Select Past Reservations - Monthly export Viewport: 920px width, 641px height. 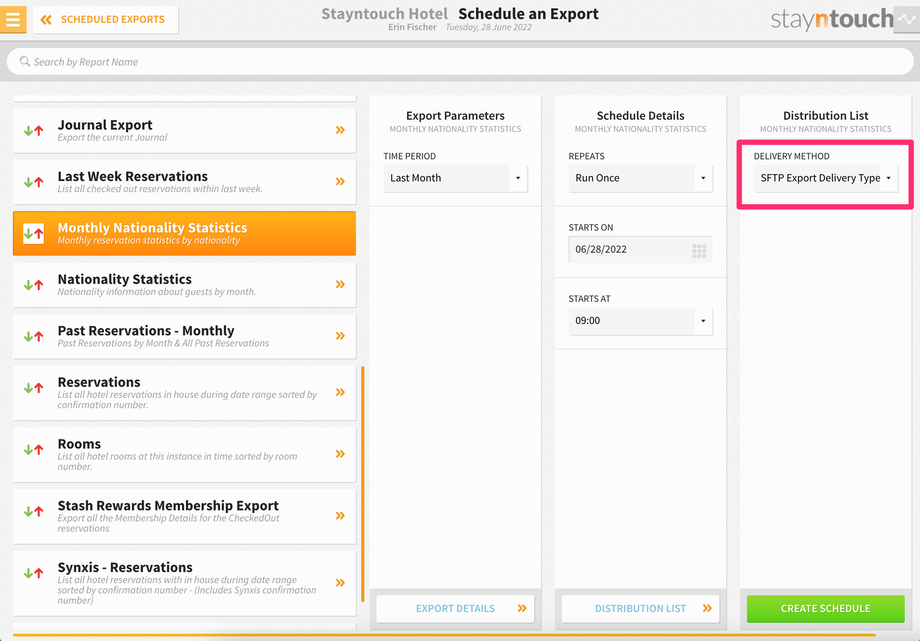184,336
